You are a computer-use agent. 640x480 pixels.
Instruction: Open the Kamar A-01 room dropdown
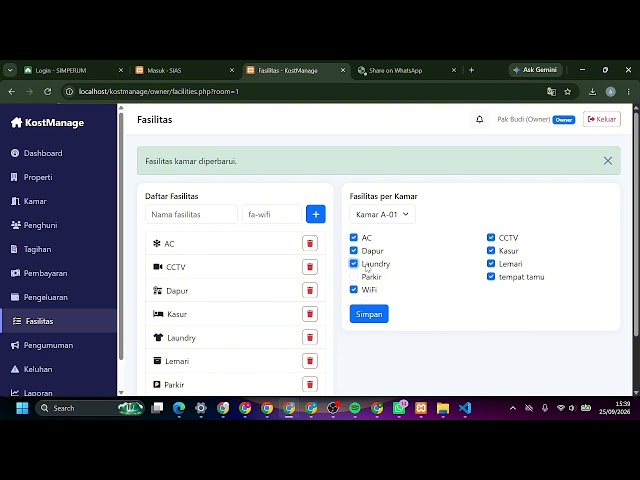tap(382, 214)
